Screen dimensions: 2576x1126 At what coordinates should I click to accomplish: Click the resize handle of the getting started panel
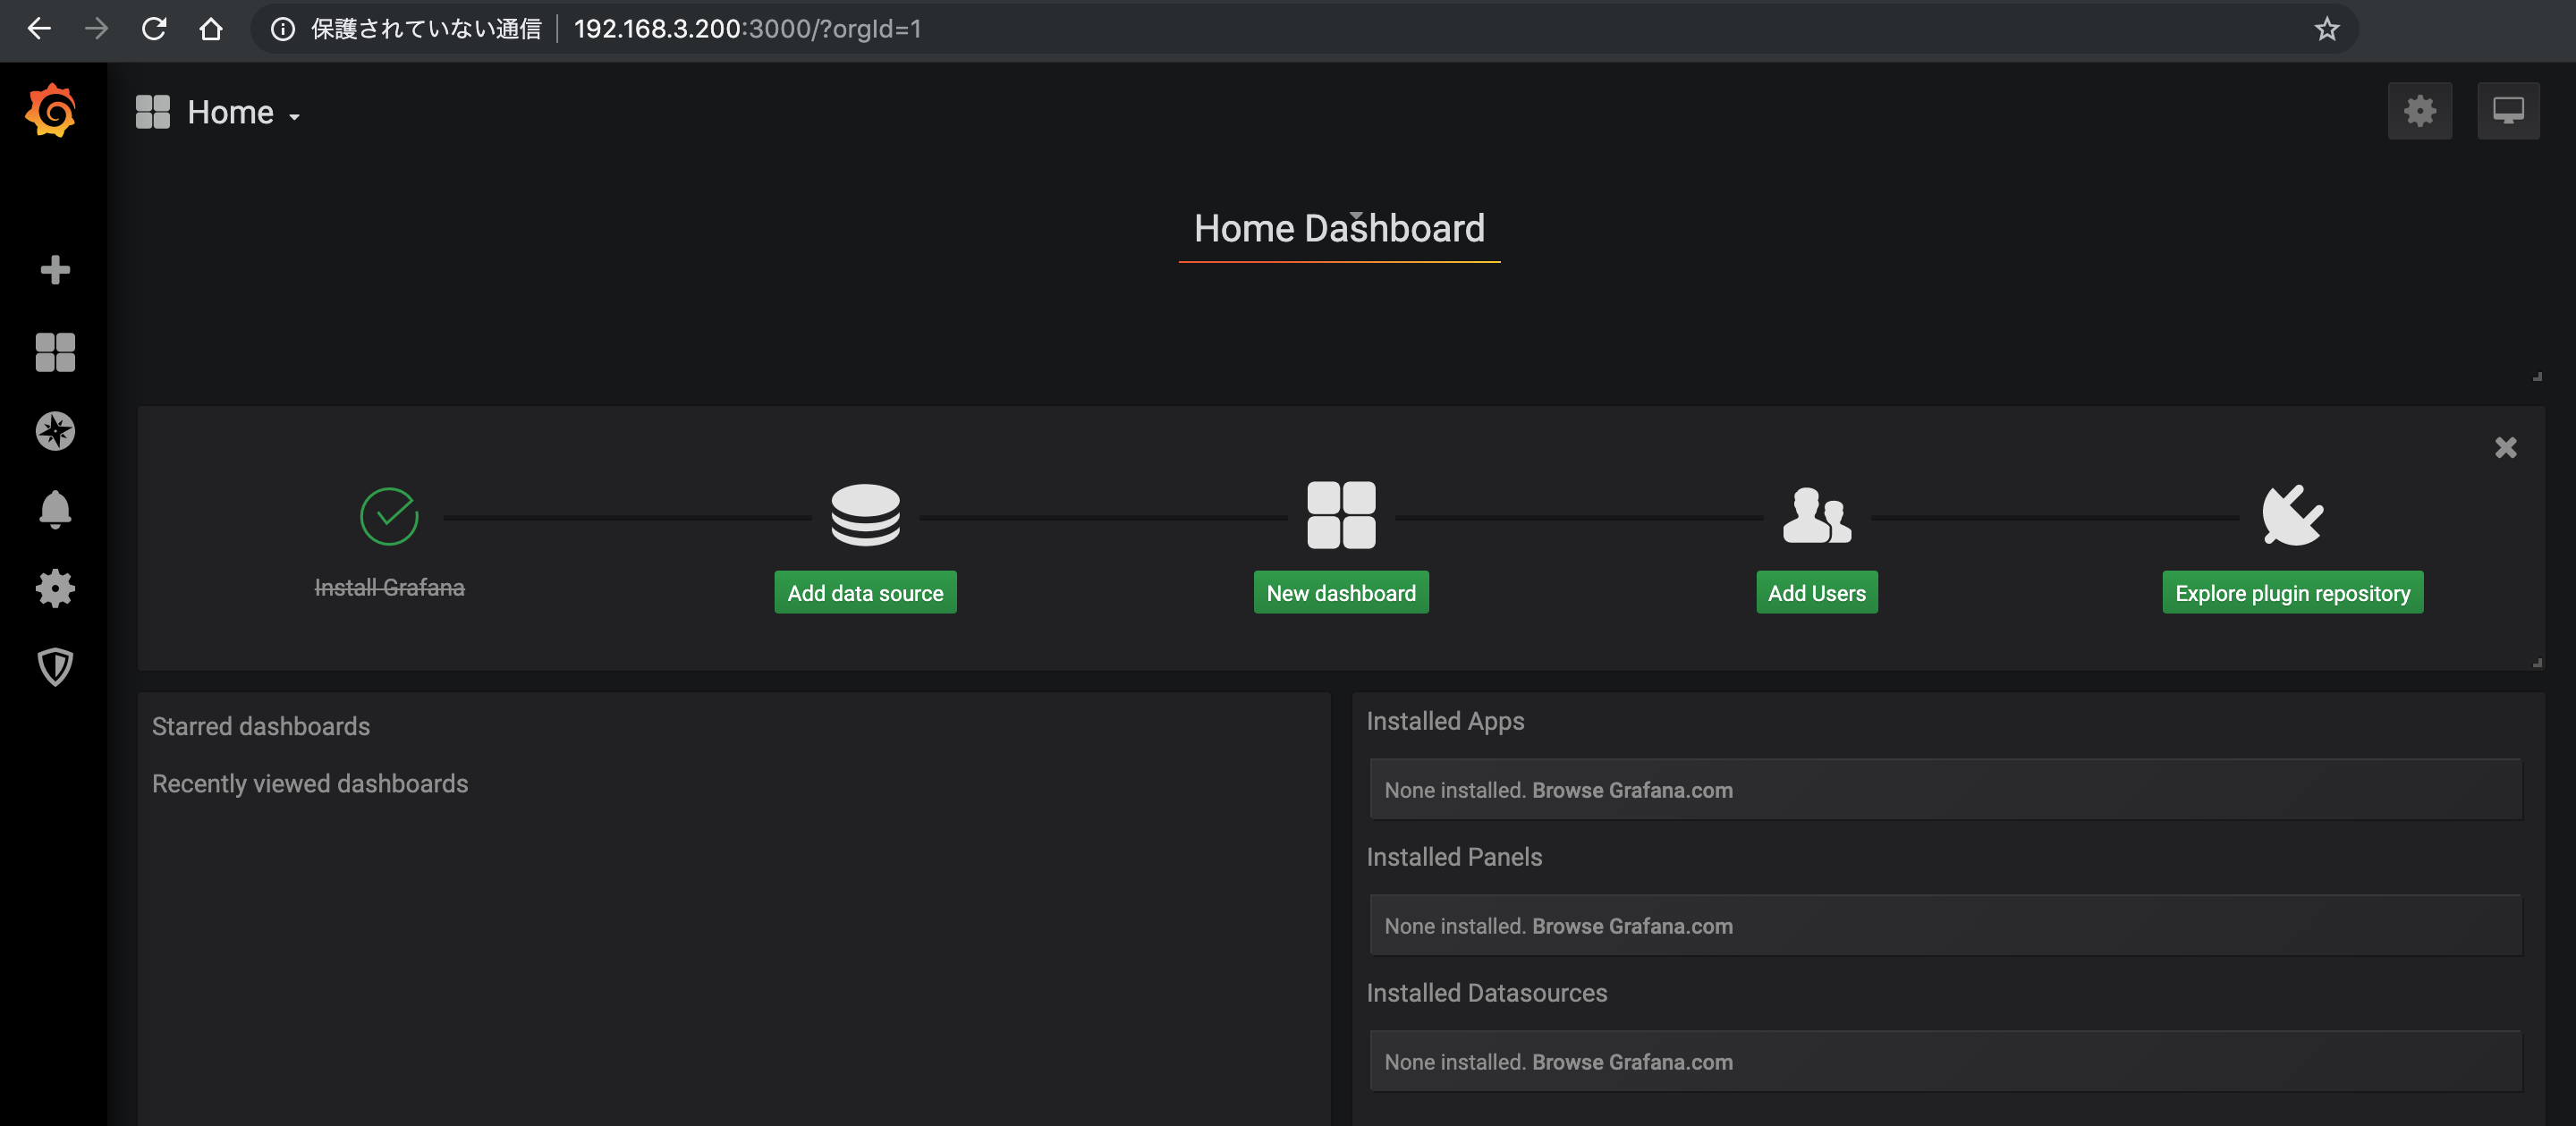tap(2537, 662)
